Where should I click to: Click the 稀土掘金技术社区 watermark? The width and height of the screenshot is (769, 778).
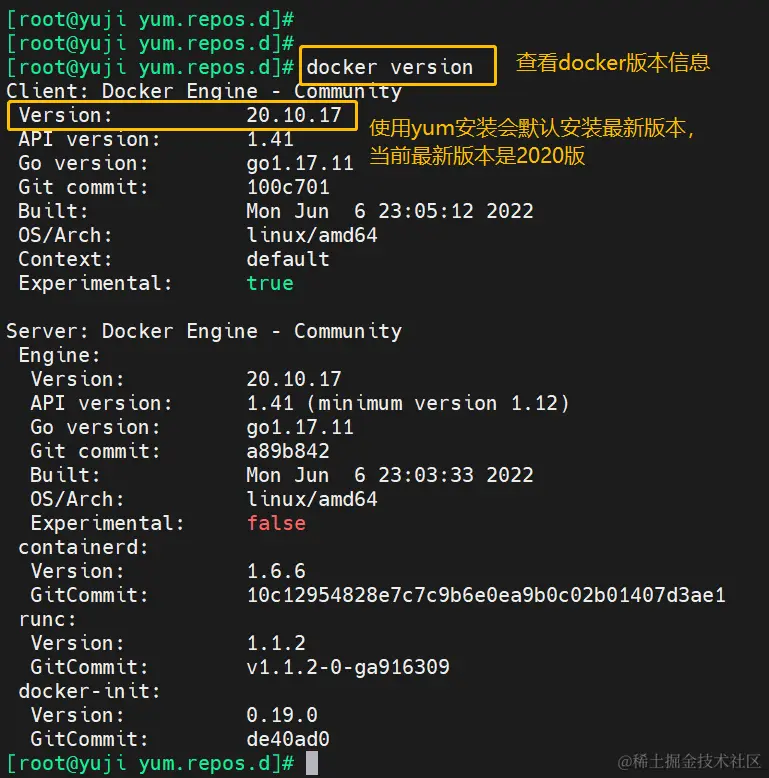tap(688, 761)
